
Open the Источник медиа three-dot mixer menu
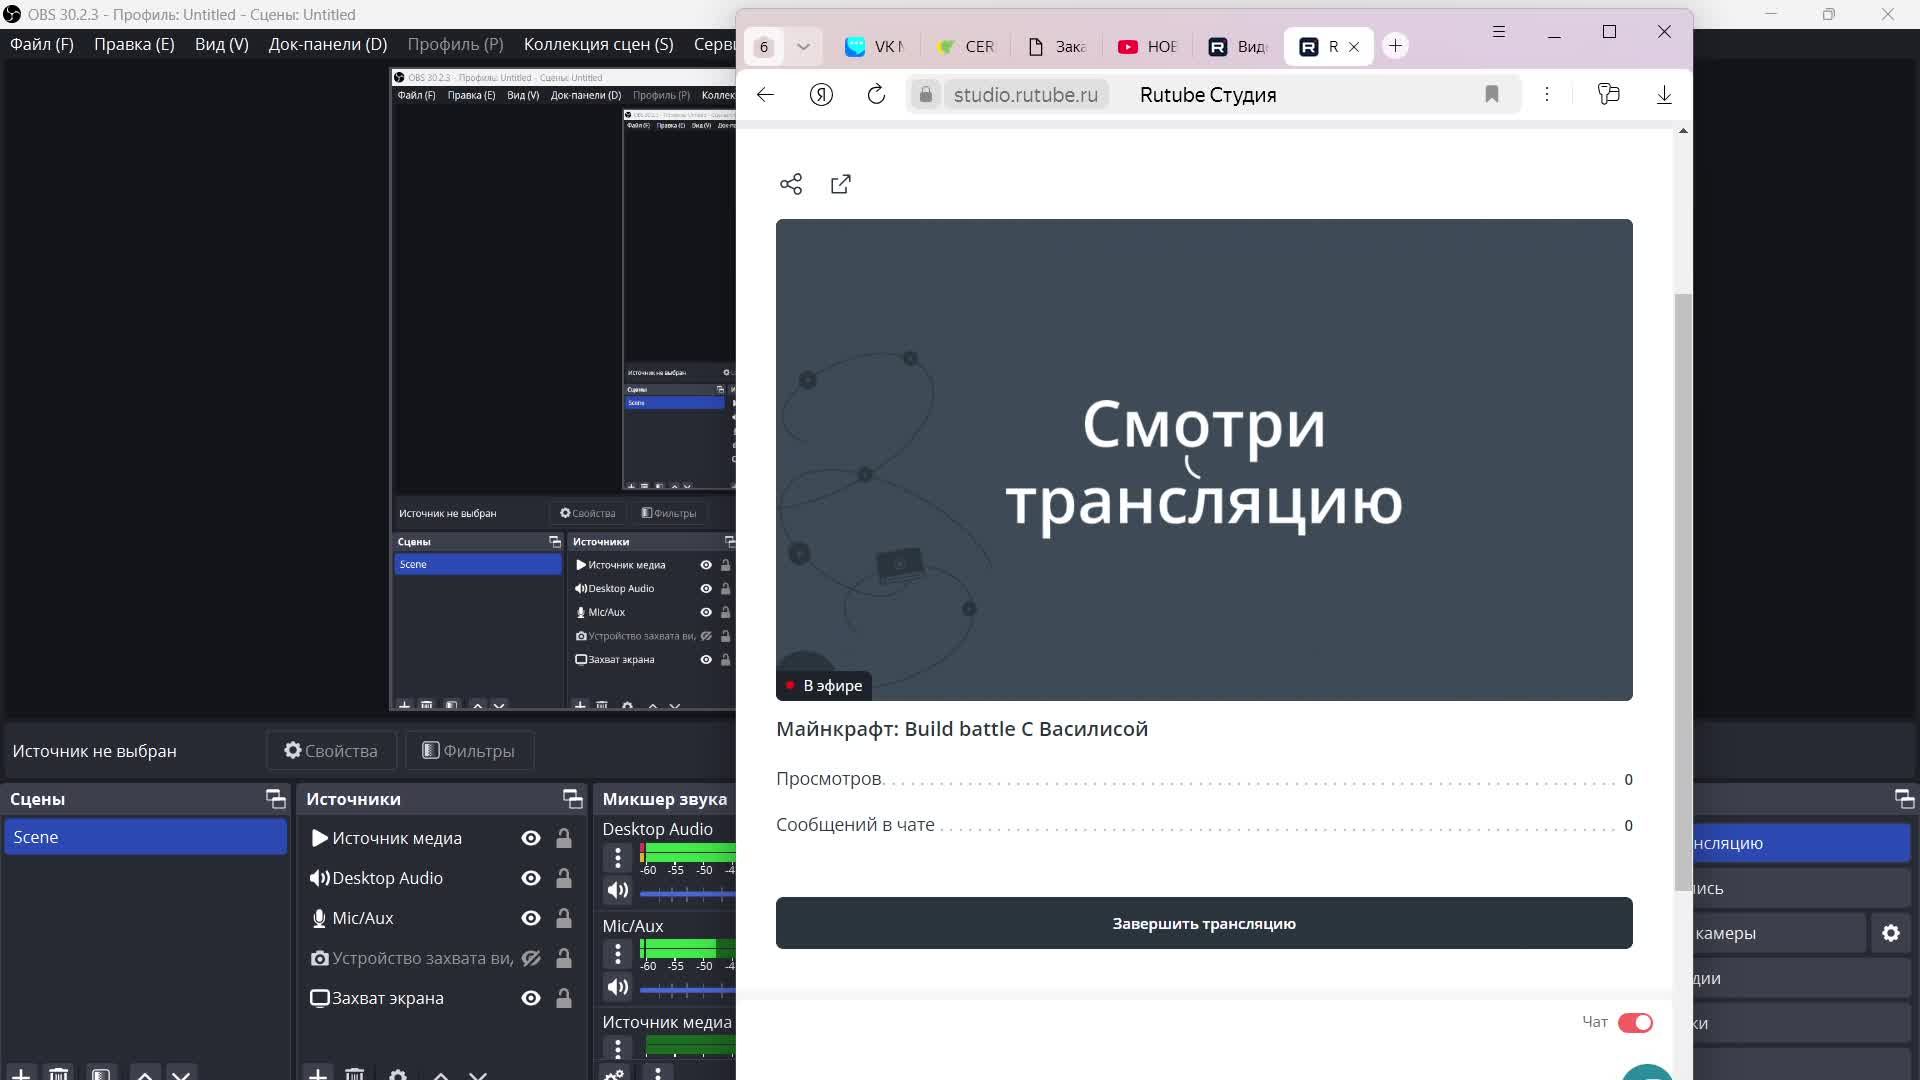click(618, 1048)
